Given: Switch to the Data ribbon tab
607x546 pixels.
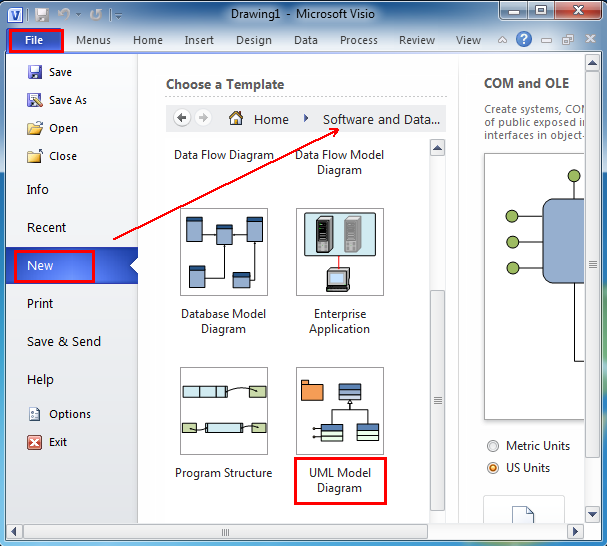Looking at the screenshot, I should tap(306, 40).
